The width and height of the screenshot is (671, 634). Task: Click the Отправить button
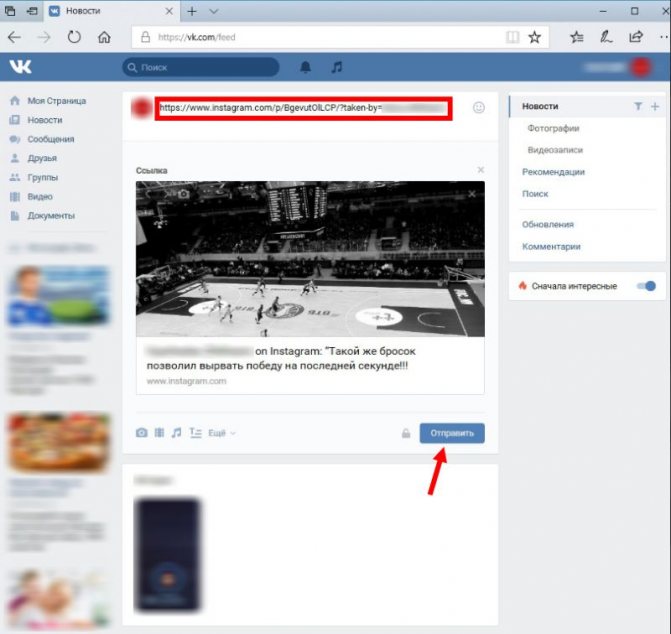pyautogui.click(x=452, y=433)
